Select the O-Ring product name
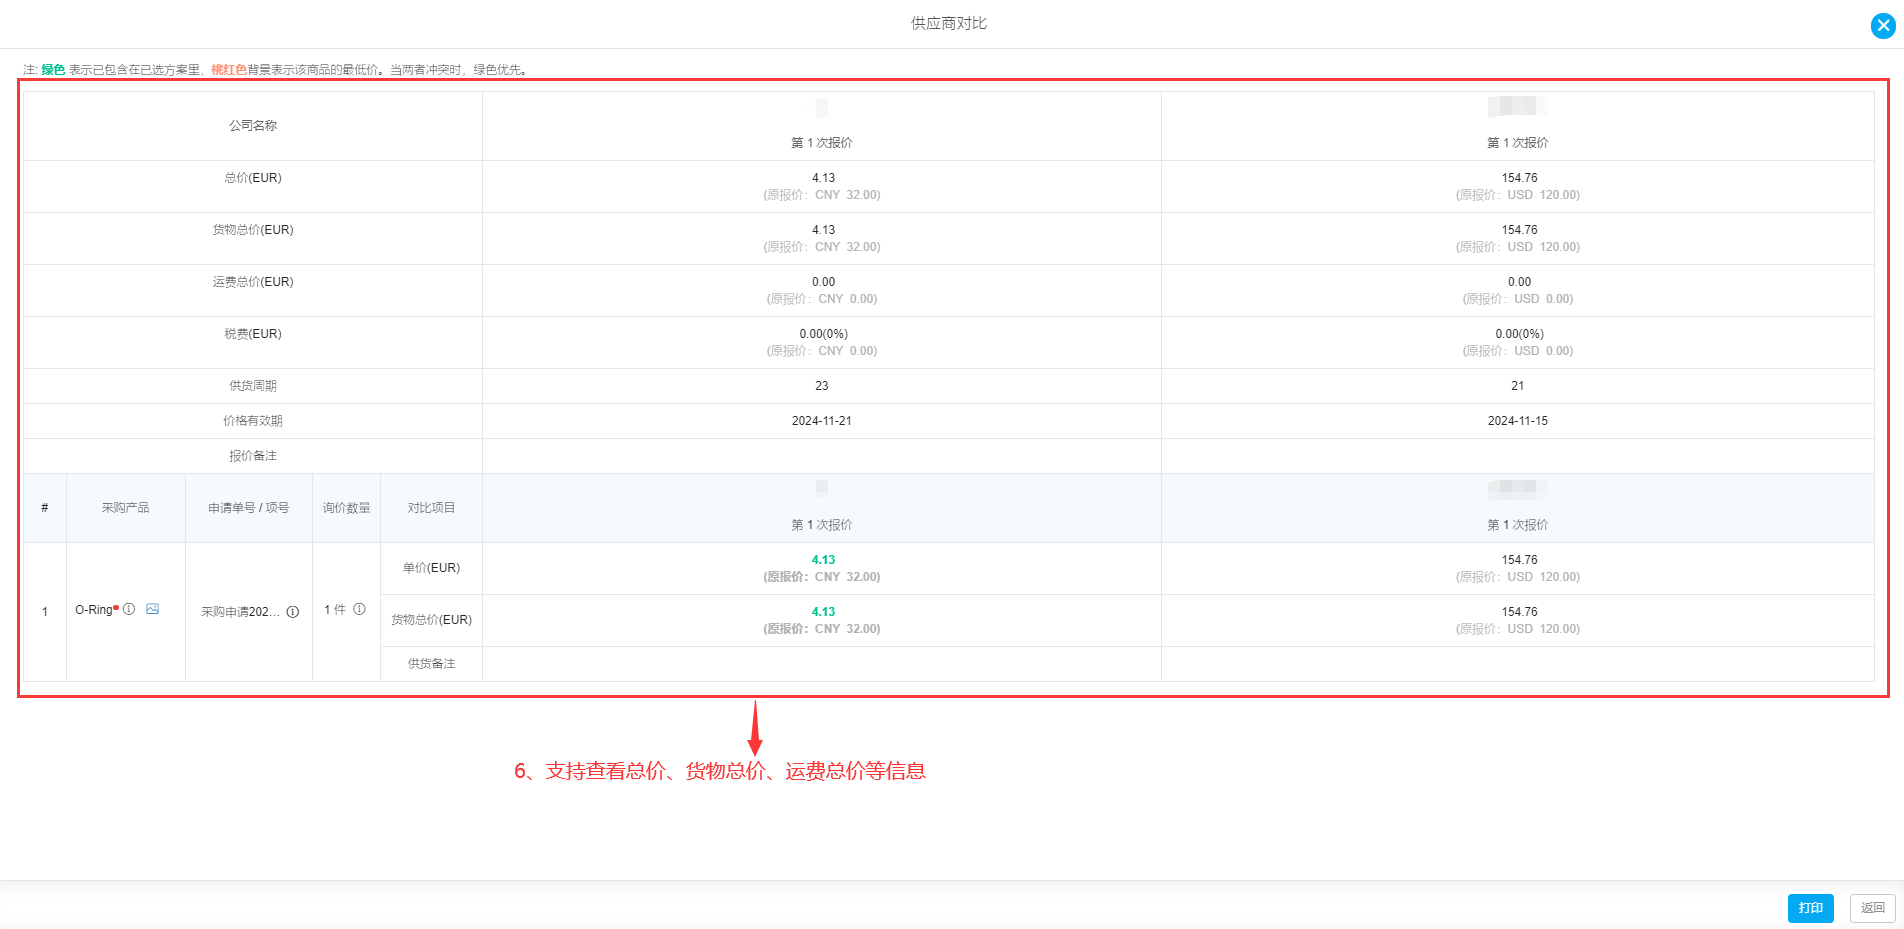 click(x=94, y=610)
